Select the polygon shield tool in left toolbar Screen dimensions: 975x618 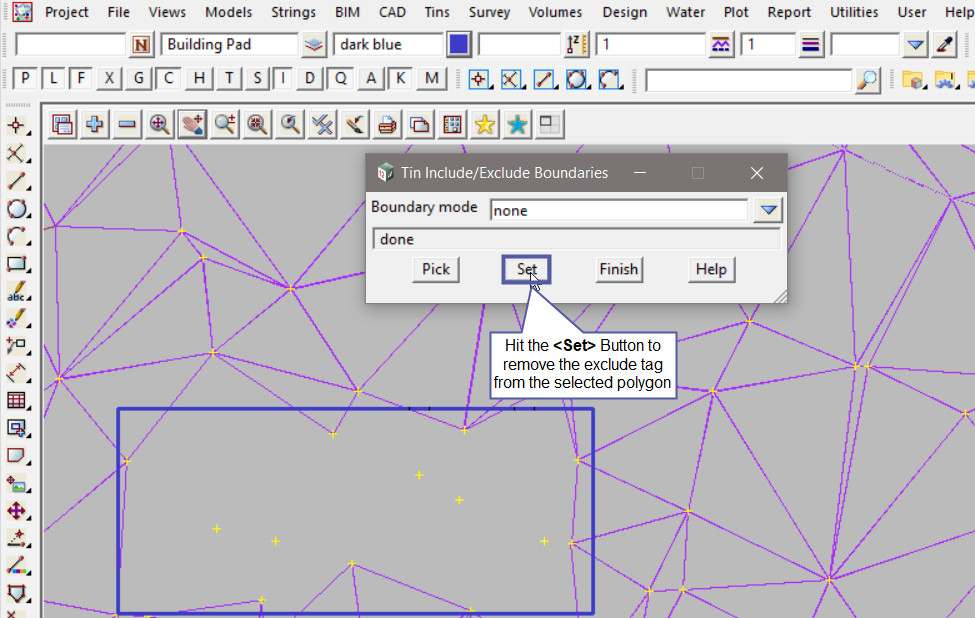click(x=17, y=593)
